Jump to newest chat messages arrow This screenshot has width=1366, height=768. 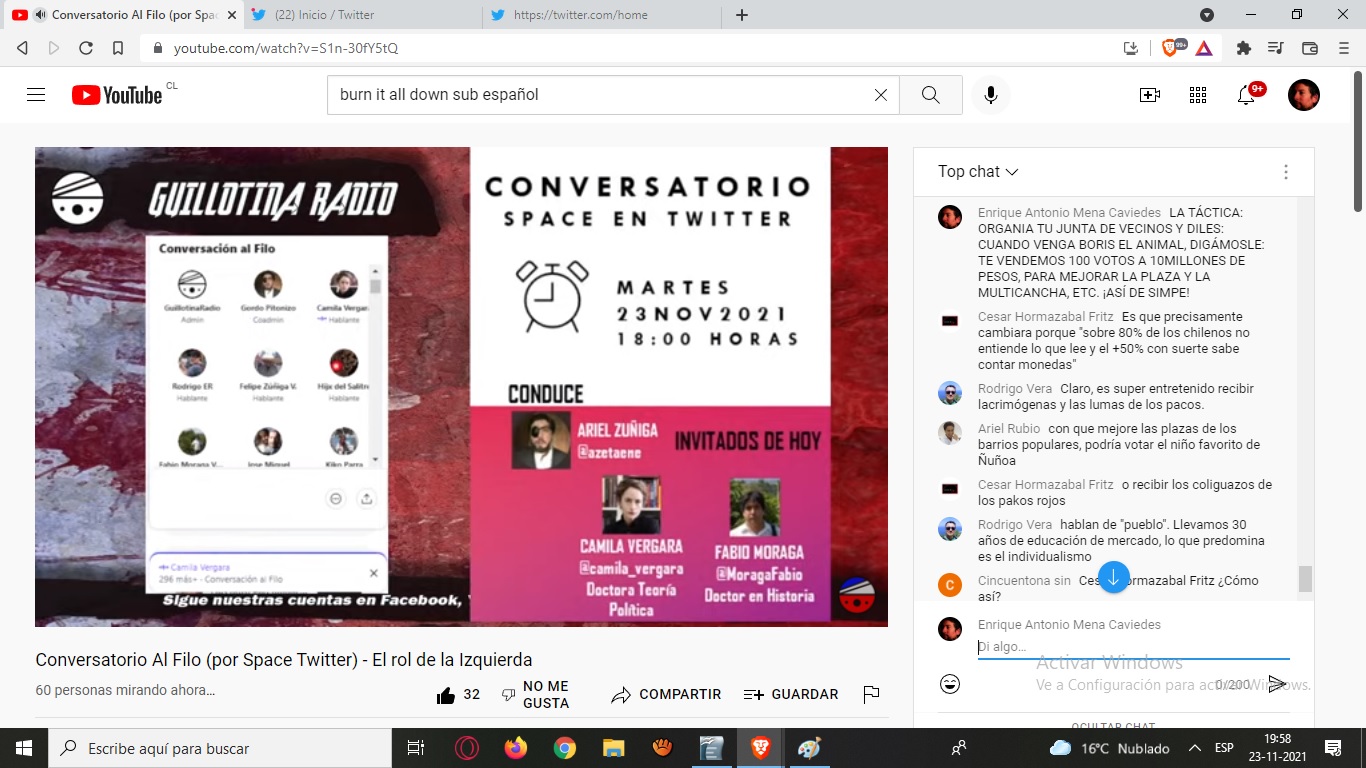(1113, 578)
